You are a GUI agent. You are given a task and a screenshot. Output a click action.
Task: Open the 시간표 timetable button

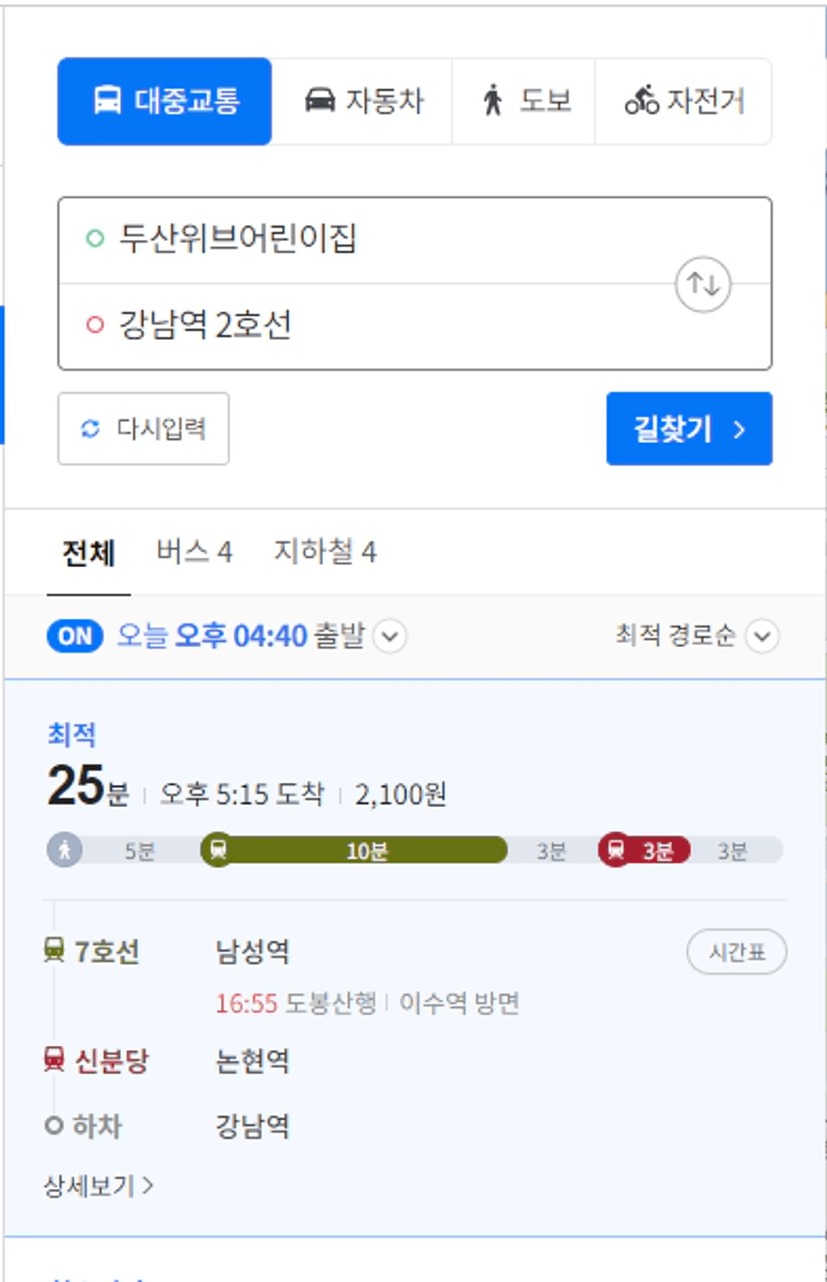pos(737,952)
